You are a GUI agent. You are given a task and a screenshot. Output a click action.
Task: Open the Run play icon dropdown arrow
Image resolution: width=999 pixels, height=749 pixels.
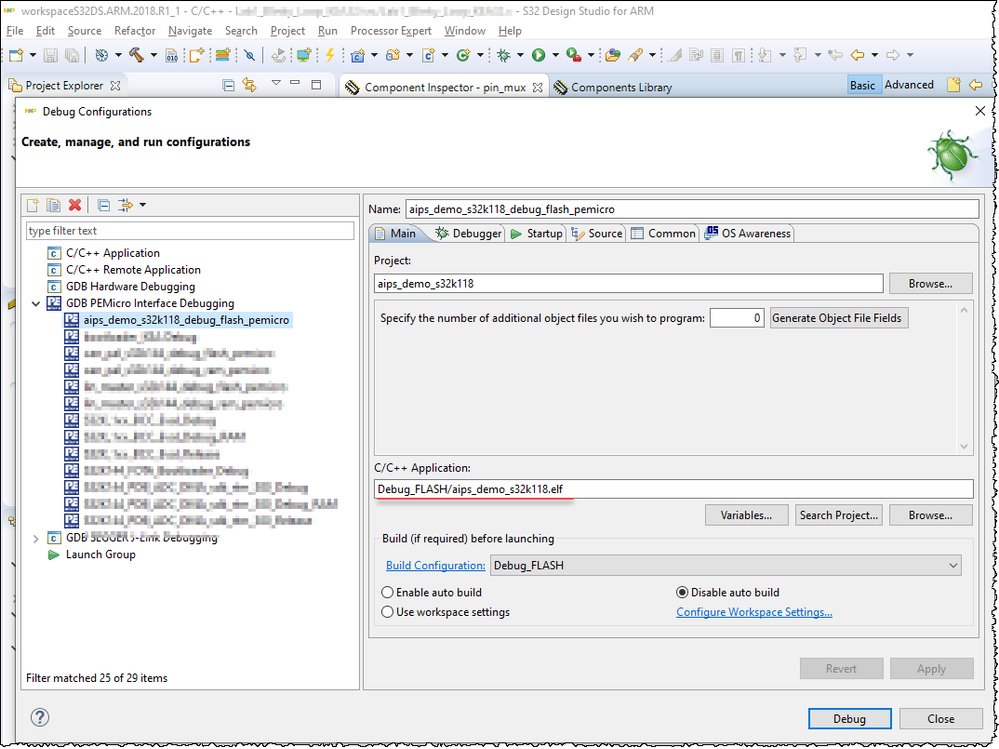click(555, 55)
